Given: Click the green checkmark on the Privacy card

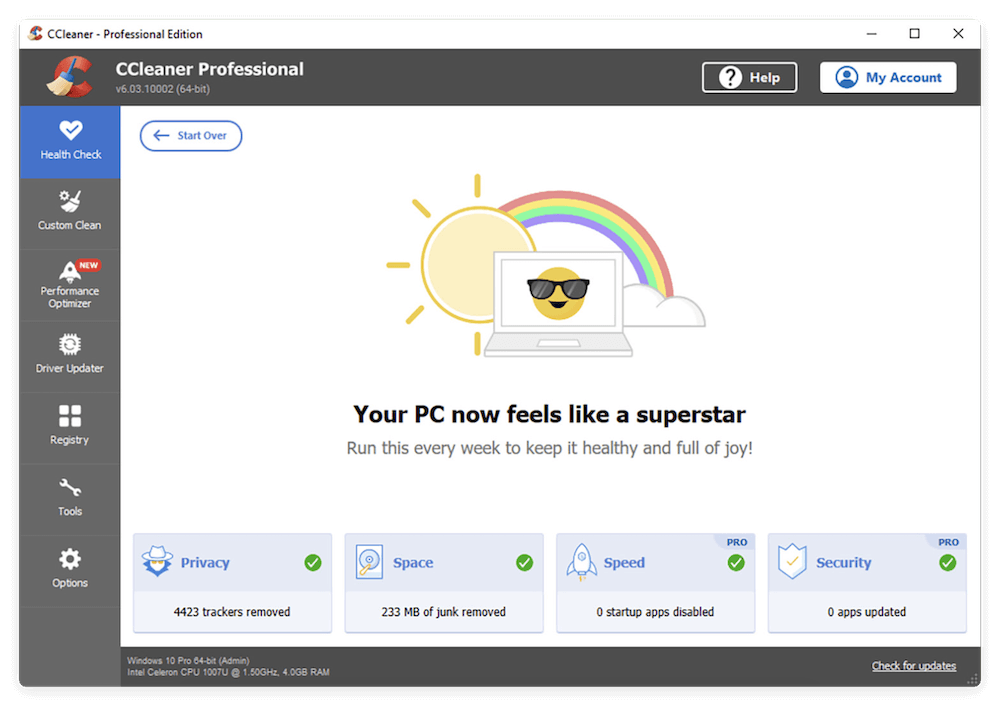Looking at the screenshot, I should pyautogui.click(x=311, y=562).
